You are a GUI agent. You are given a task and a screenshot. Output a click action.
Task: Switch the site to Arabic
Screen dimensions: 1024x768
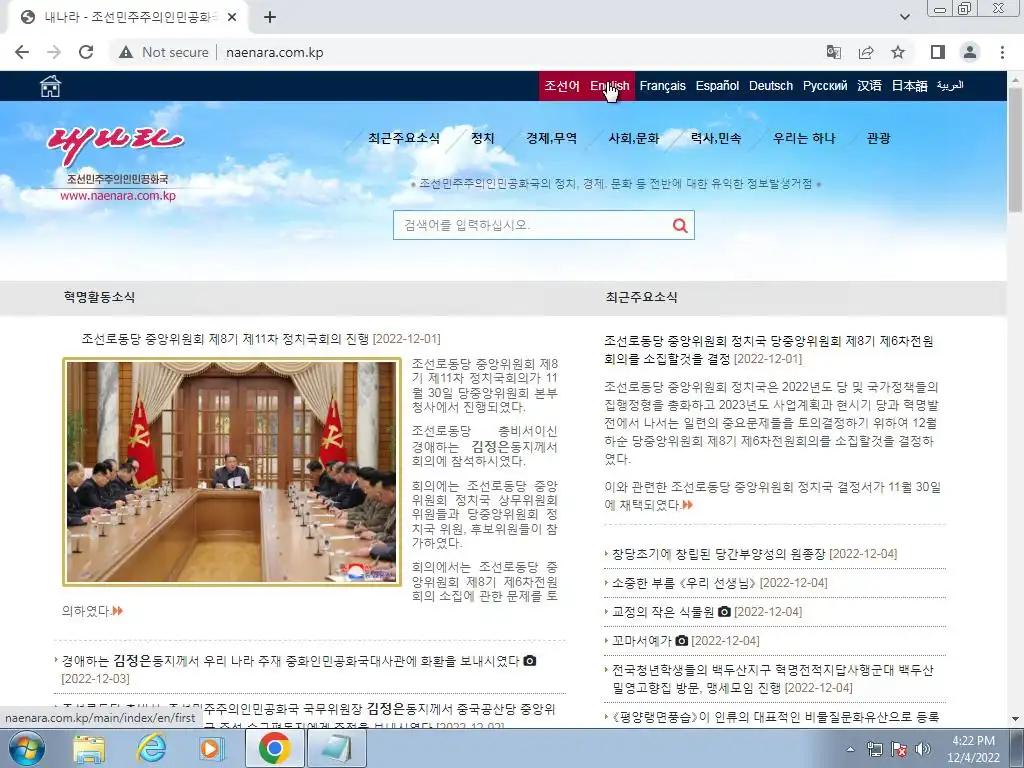950,86
